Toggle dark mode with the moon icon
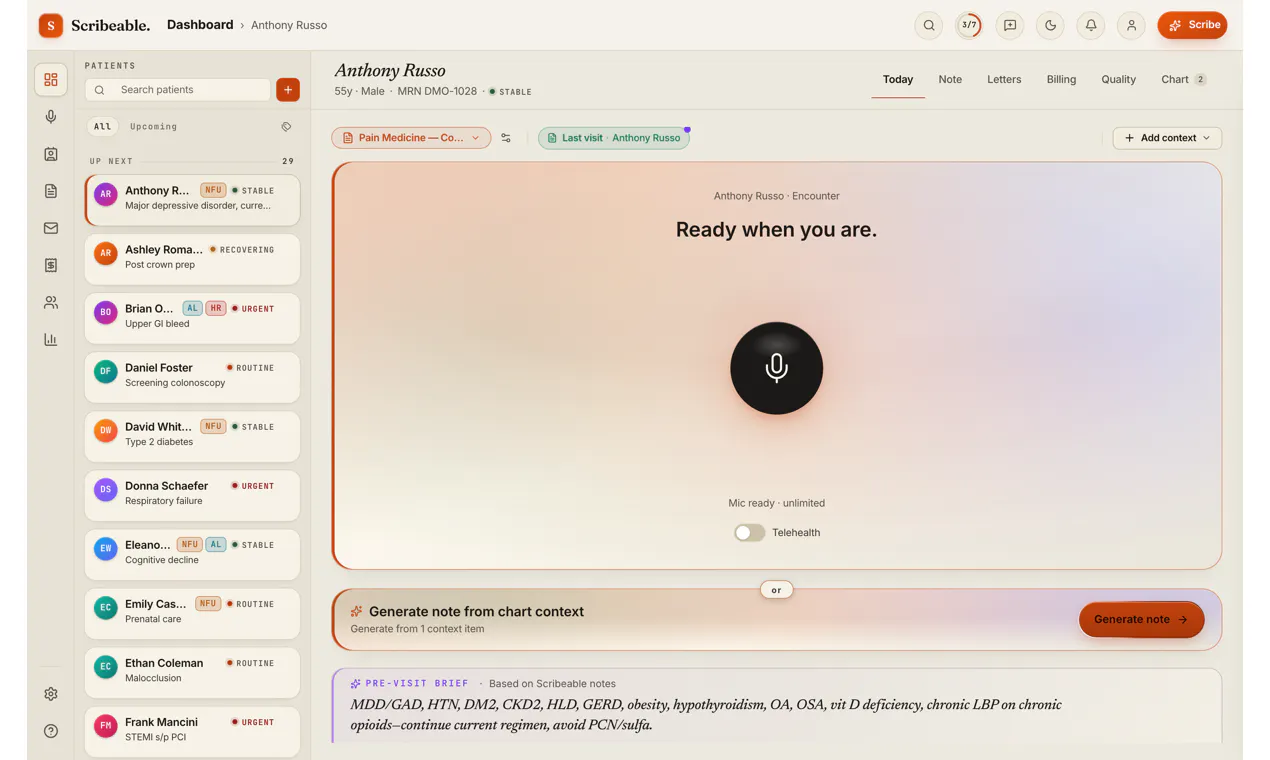The width and height of the screenshot is (1270, 760). pos(1050,25)
